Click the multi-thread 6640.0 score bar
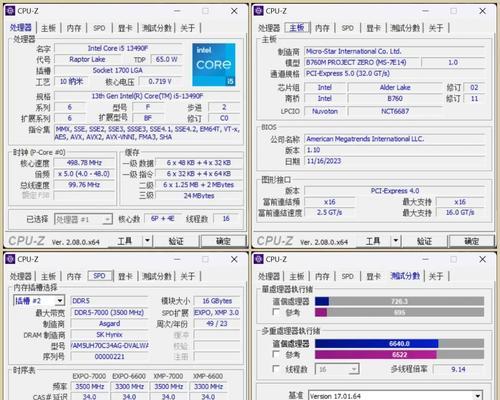The image size is (500, 400). tap(399, 343)
